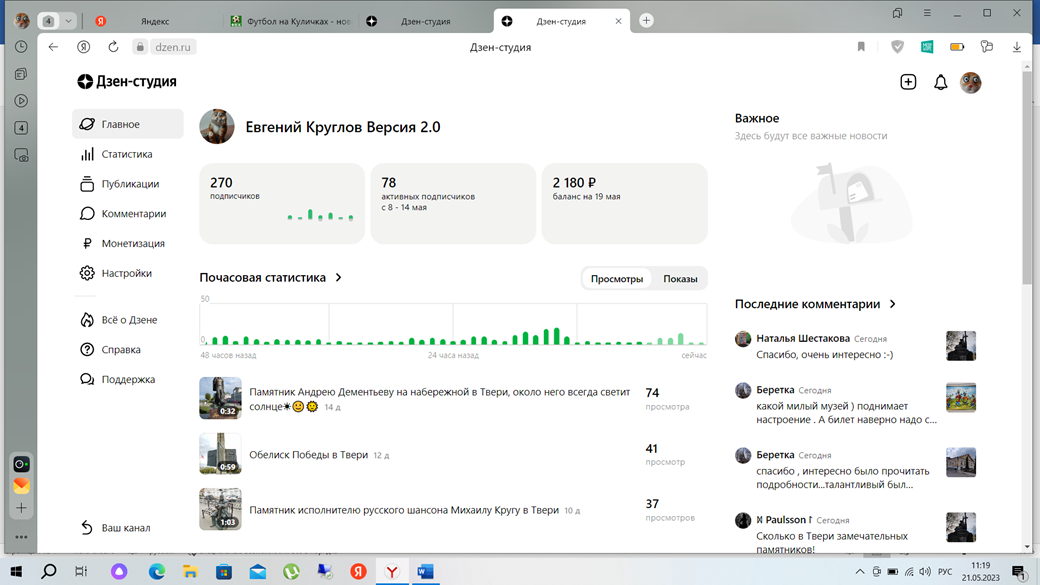Click the Ваш канал back arrow icon
Screen dimensions: 1040x585
click(x=87, y=527)
